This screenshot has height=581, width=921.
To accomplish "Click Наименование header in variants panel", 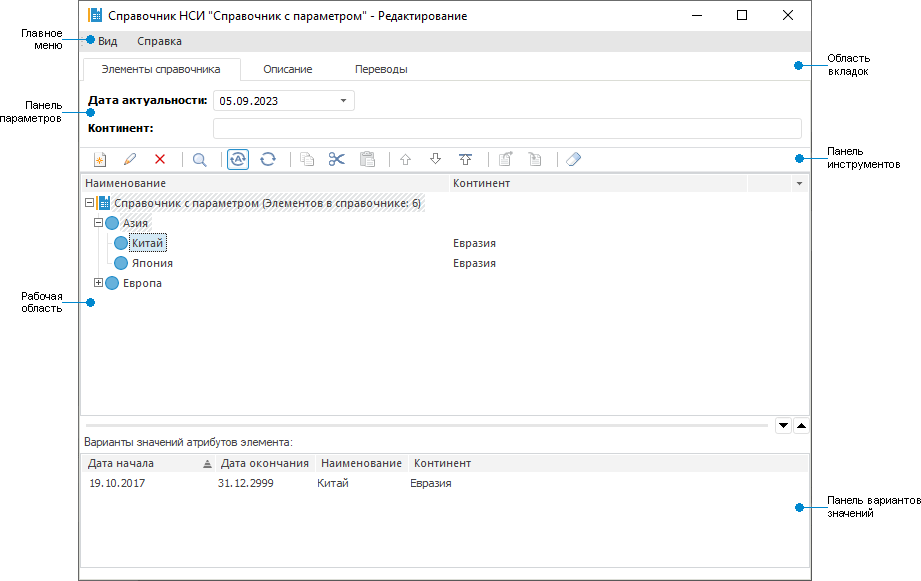I will [x=361, y=464].
